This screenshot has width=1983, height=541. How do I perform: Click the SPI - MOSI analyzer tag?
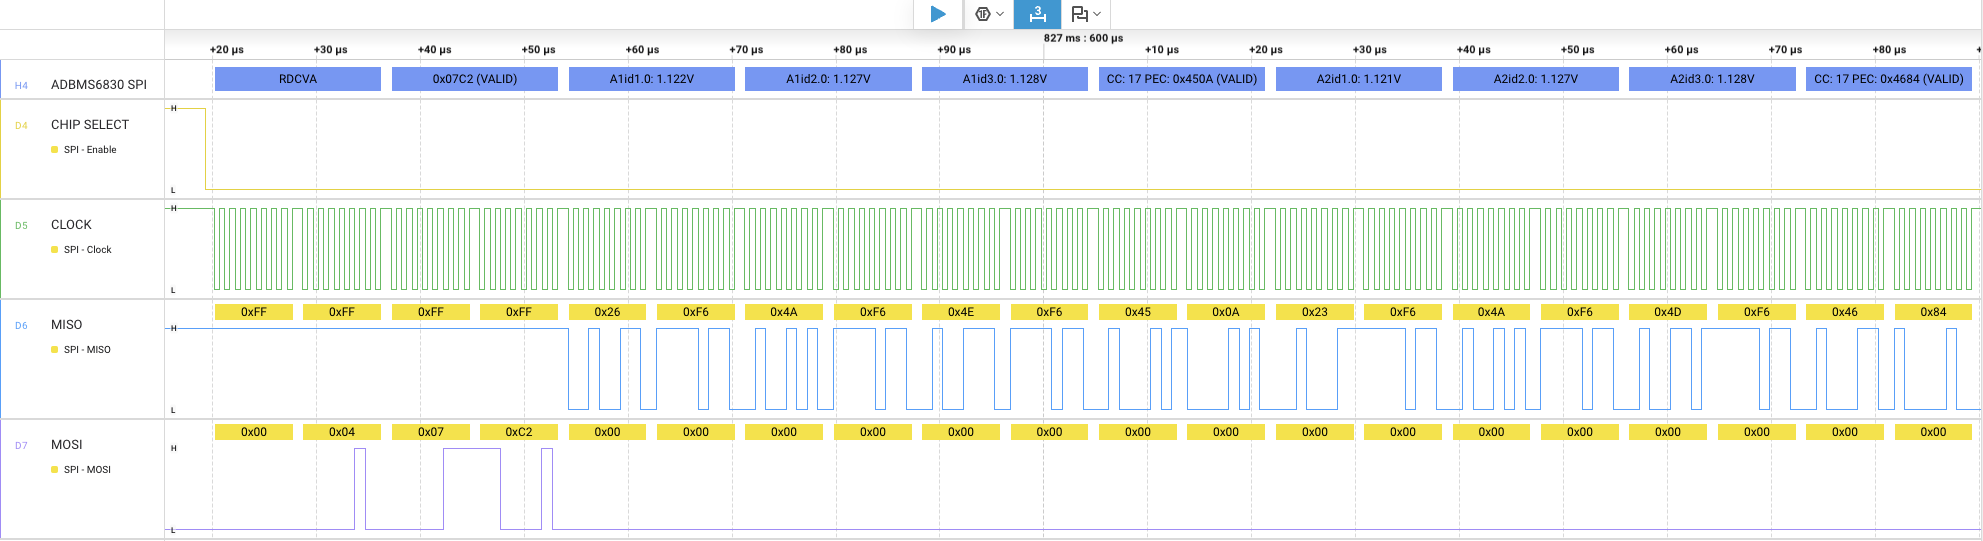(x=87, y=470)
